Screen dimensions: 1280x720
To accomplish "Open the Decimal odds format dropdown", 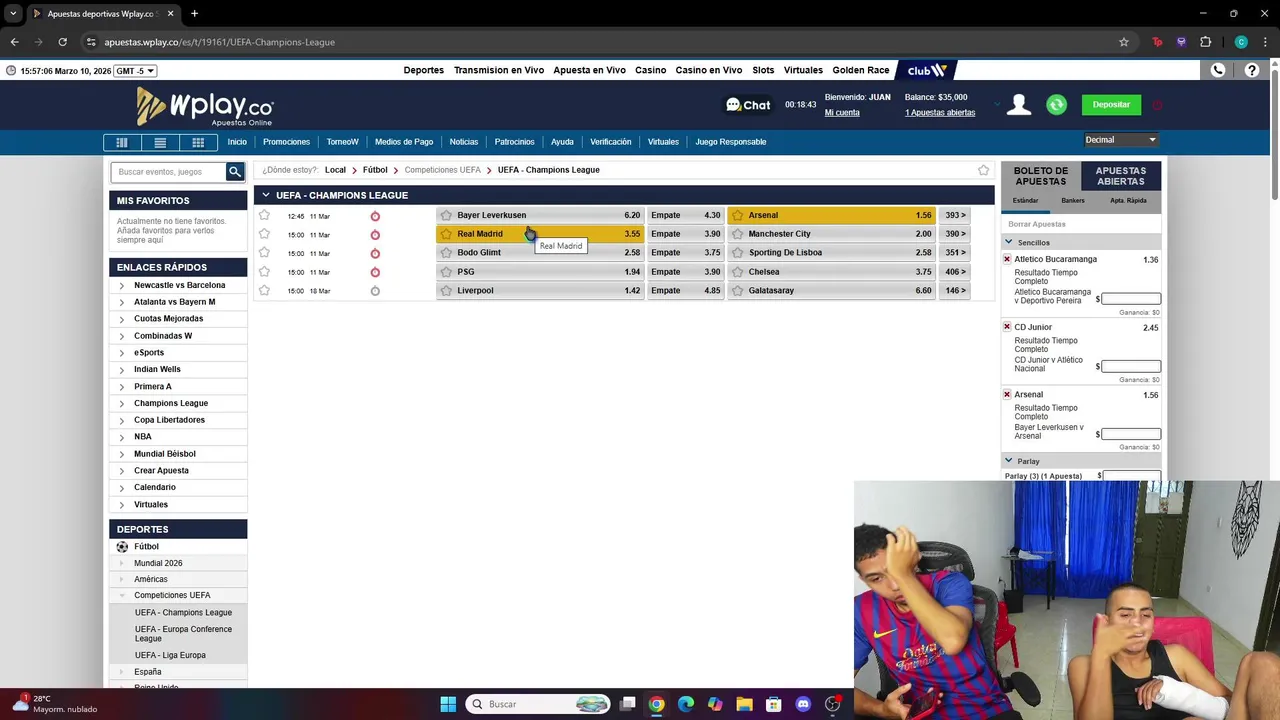I will click(1121, 140).
